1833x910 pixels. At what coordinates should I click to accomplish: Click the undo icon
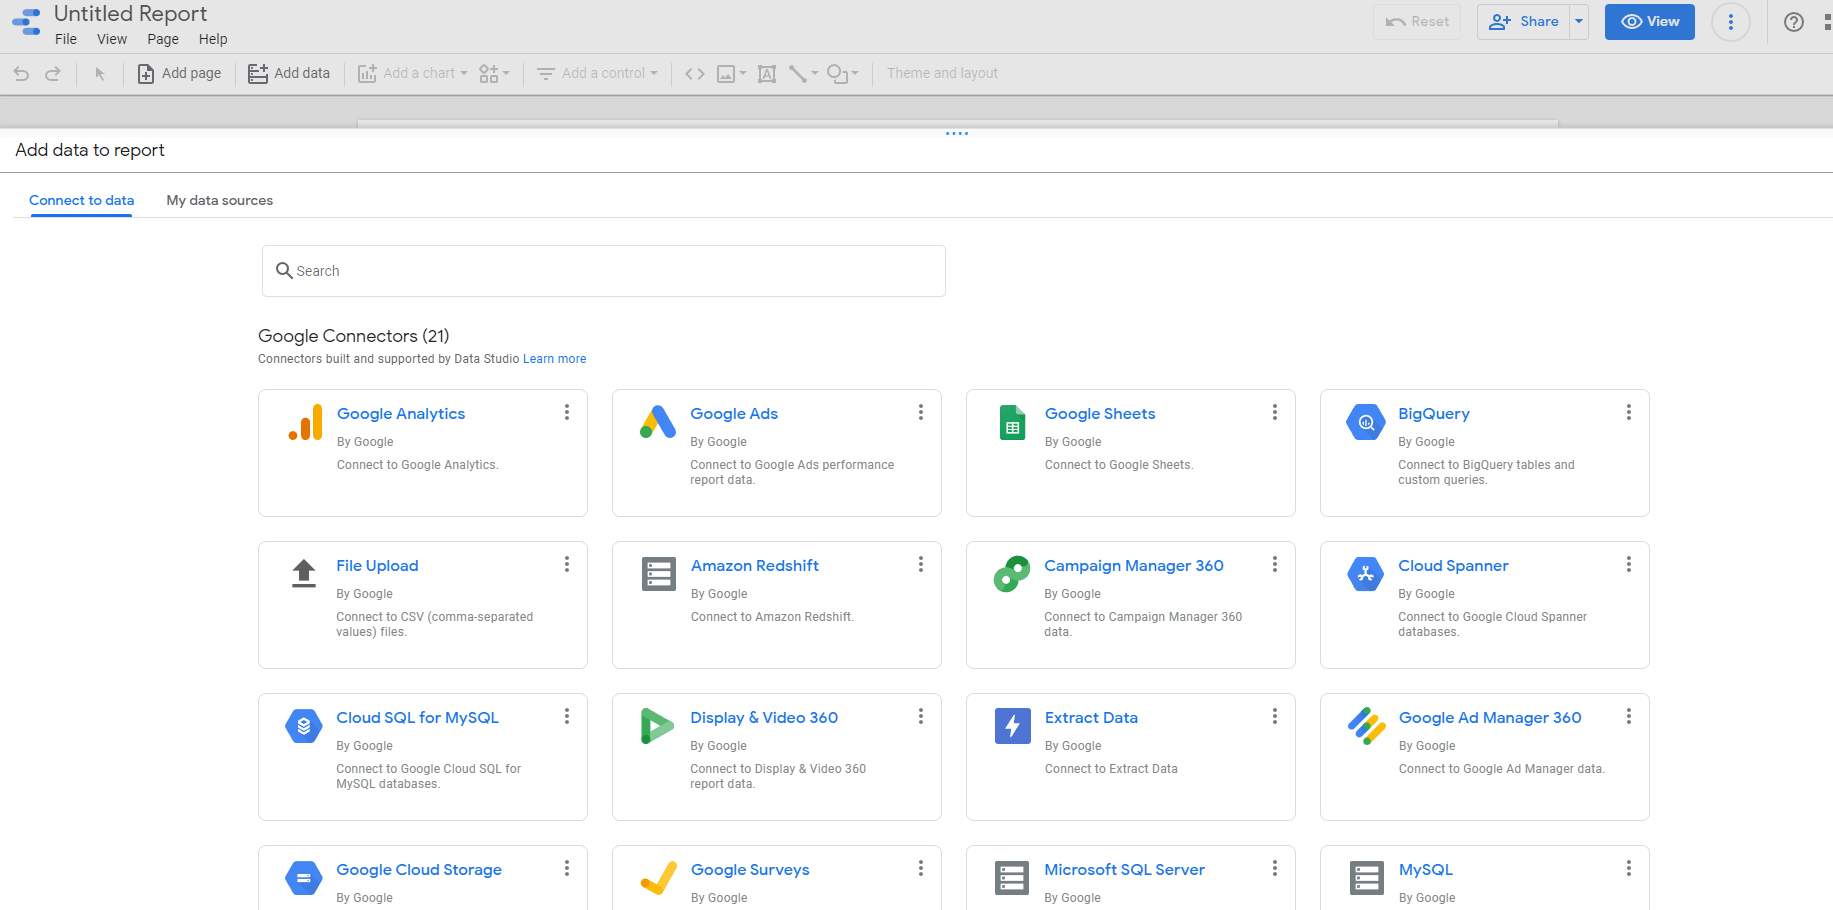click(20, 73)
